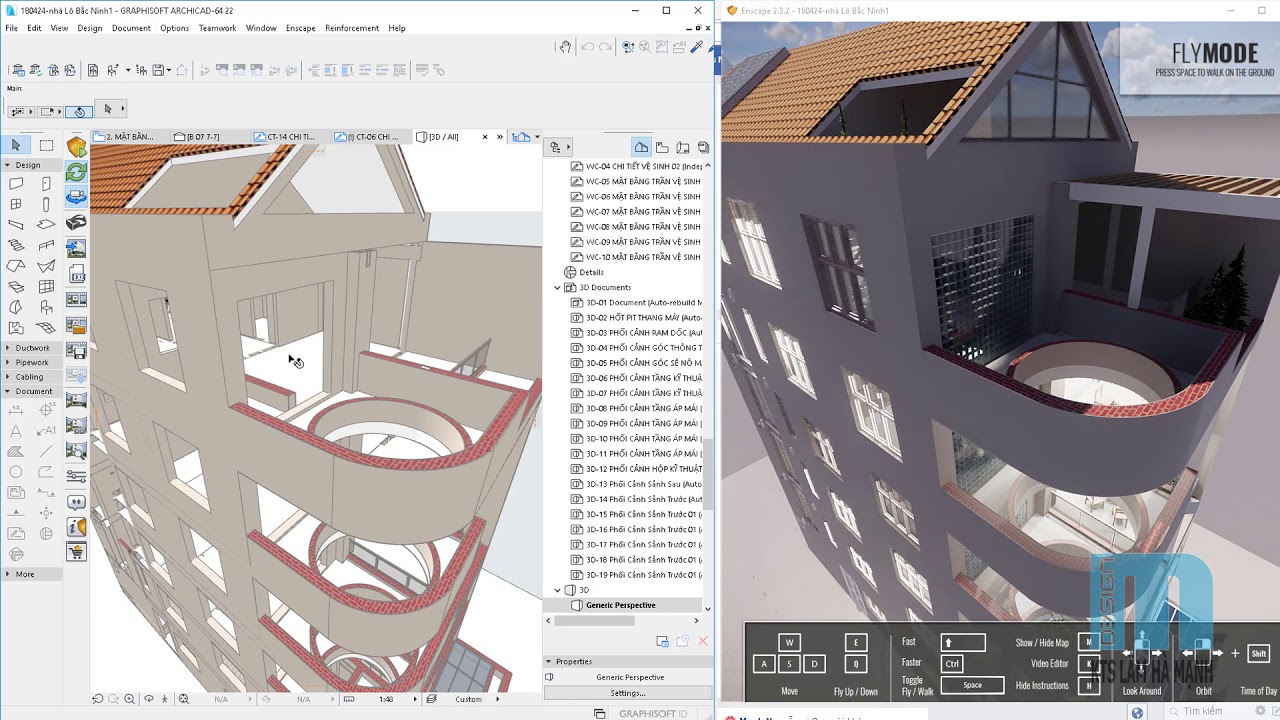
Task: Toggle the magic wand selection button
Action: (x=80, y=111)
